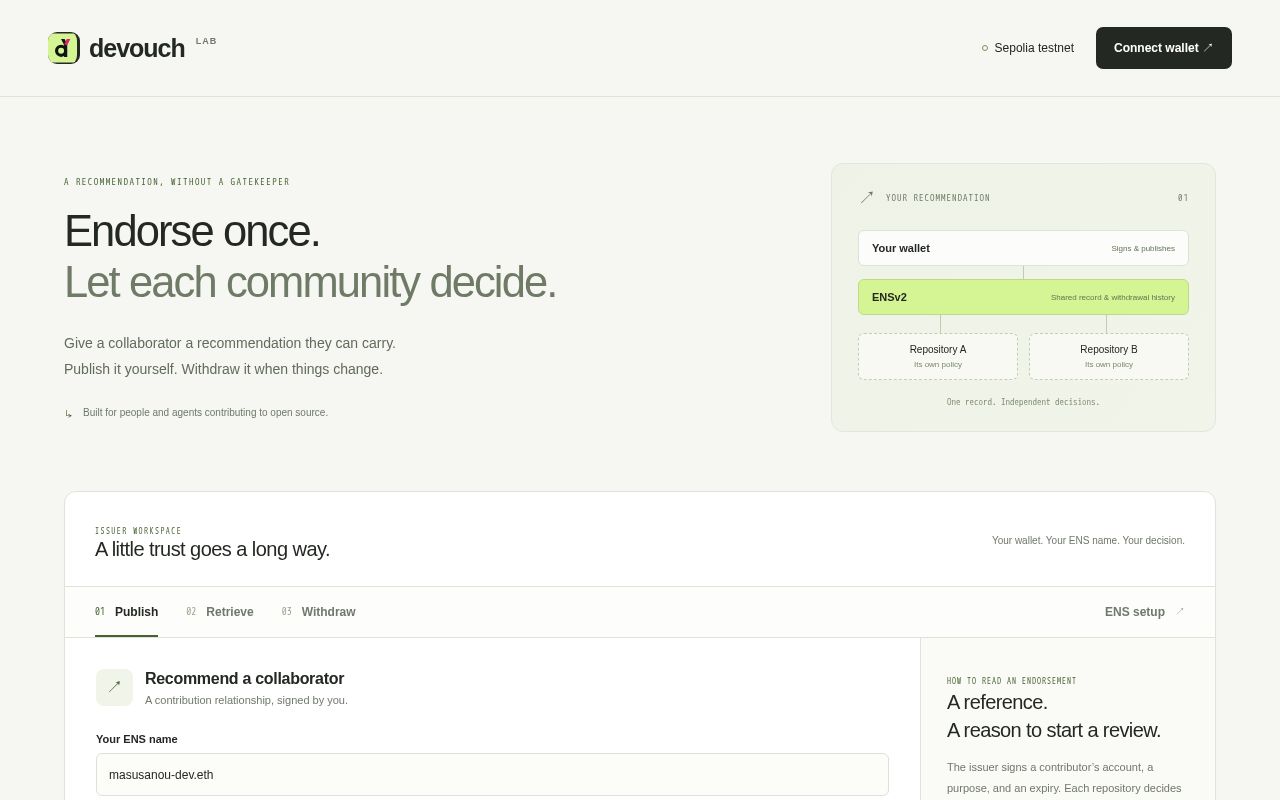1280x800 pixels.
Task: Click 'A reason to start a review.'
Action: click(1054, 730)
